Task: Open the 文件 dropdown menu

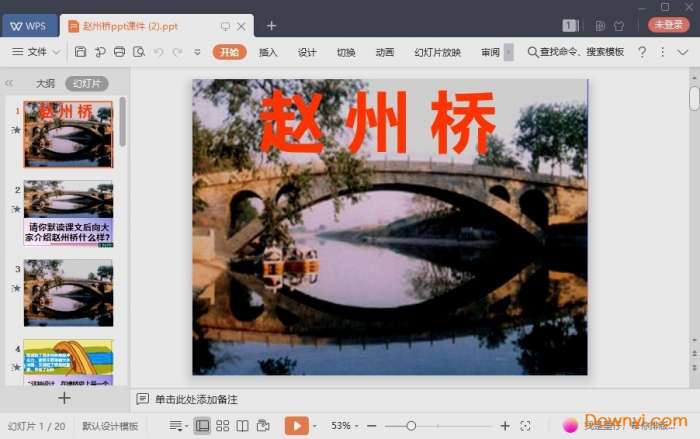Action: 36,52
